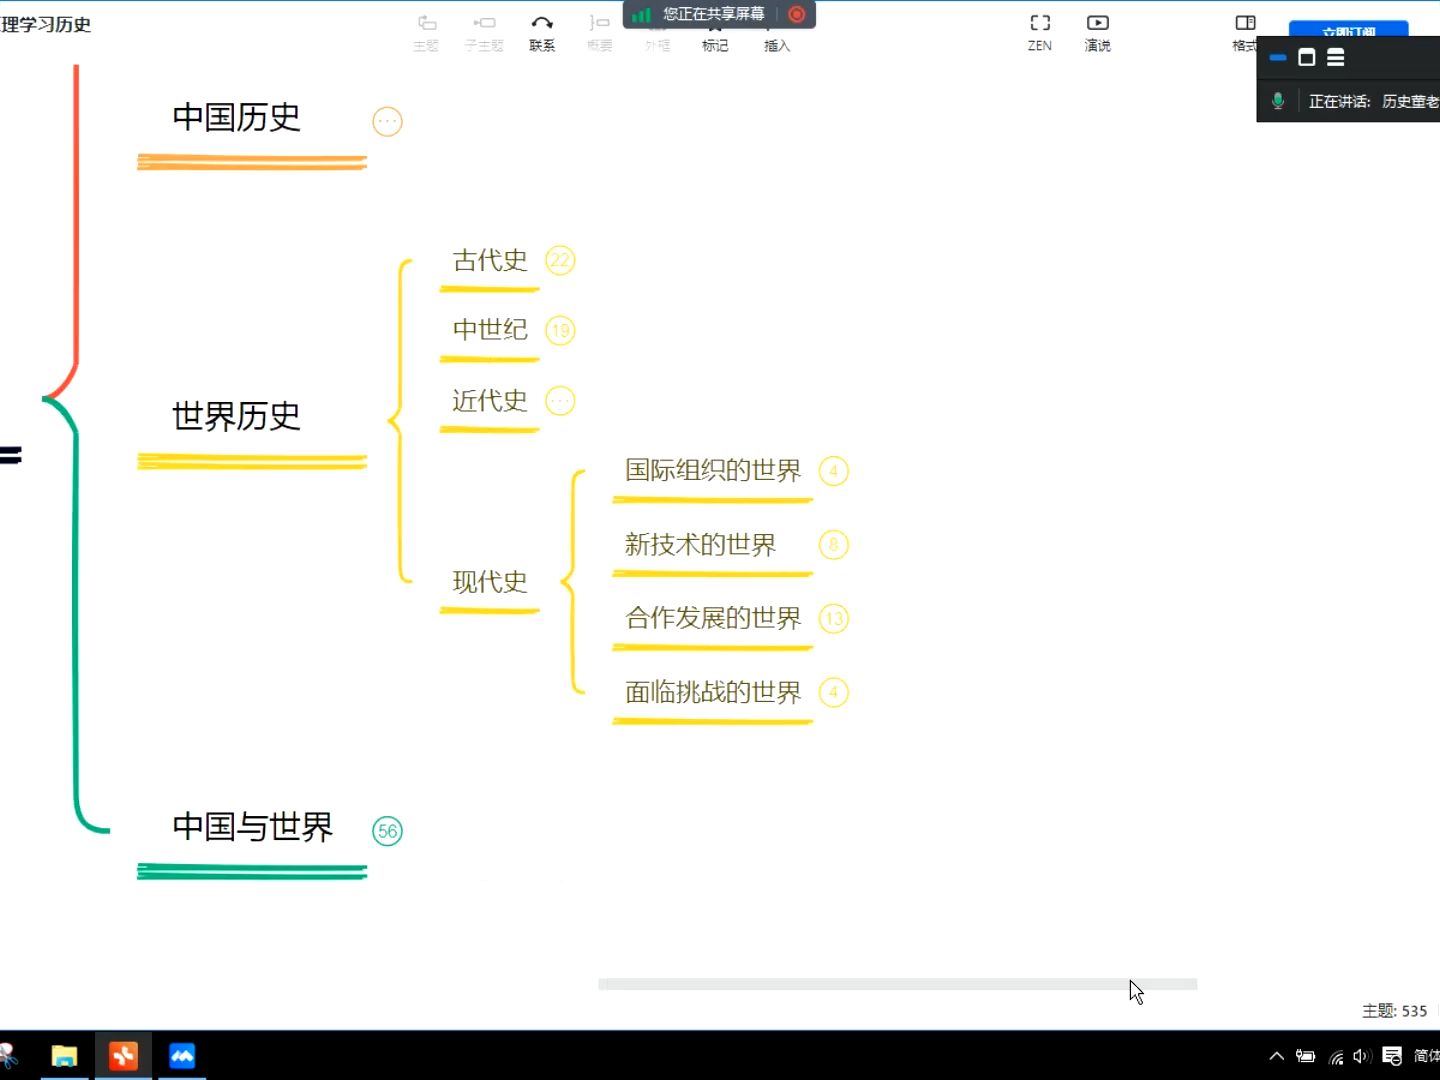This screenshot has height=1080, width=1440.
Task: Select the 中世纪 subtopic
Action: (490, 330)
